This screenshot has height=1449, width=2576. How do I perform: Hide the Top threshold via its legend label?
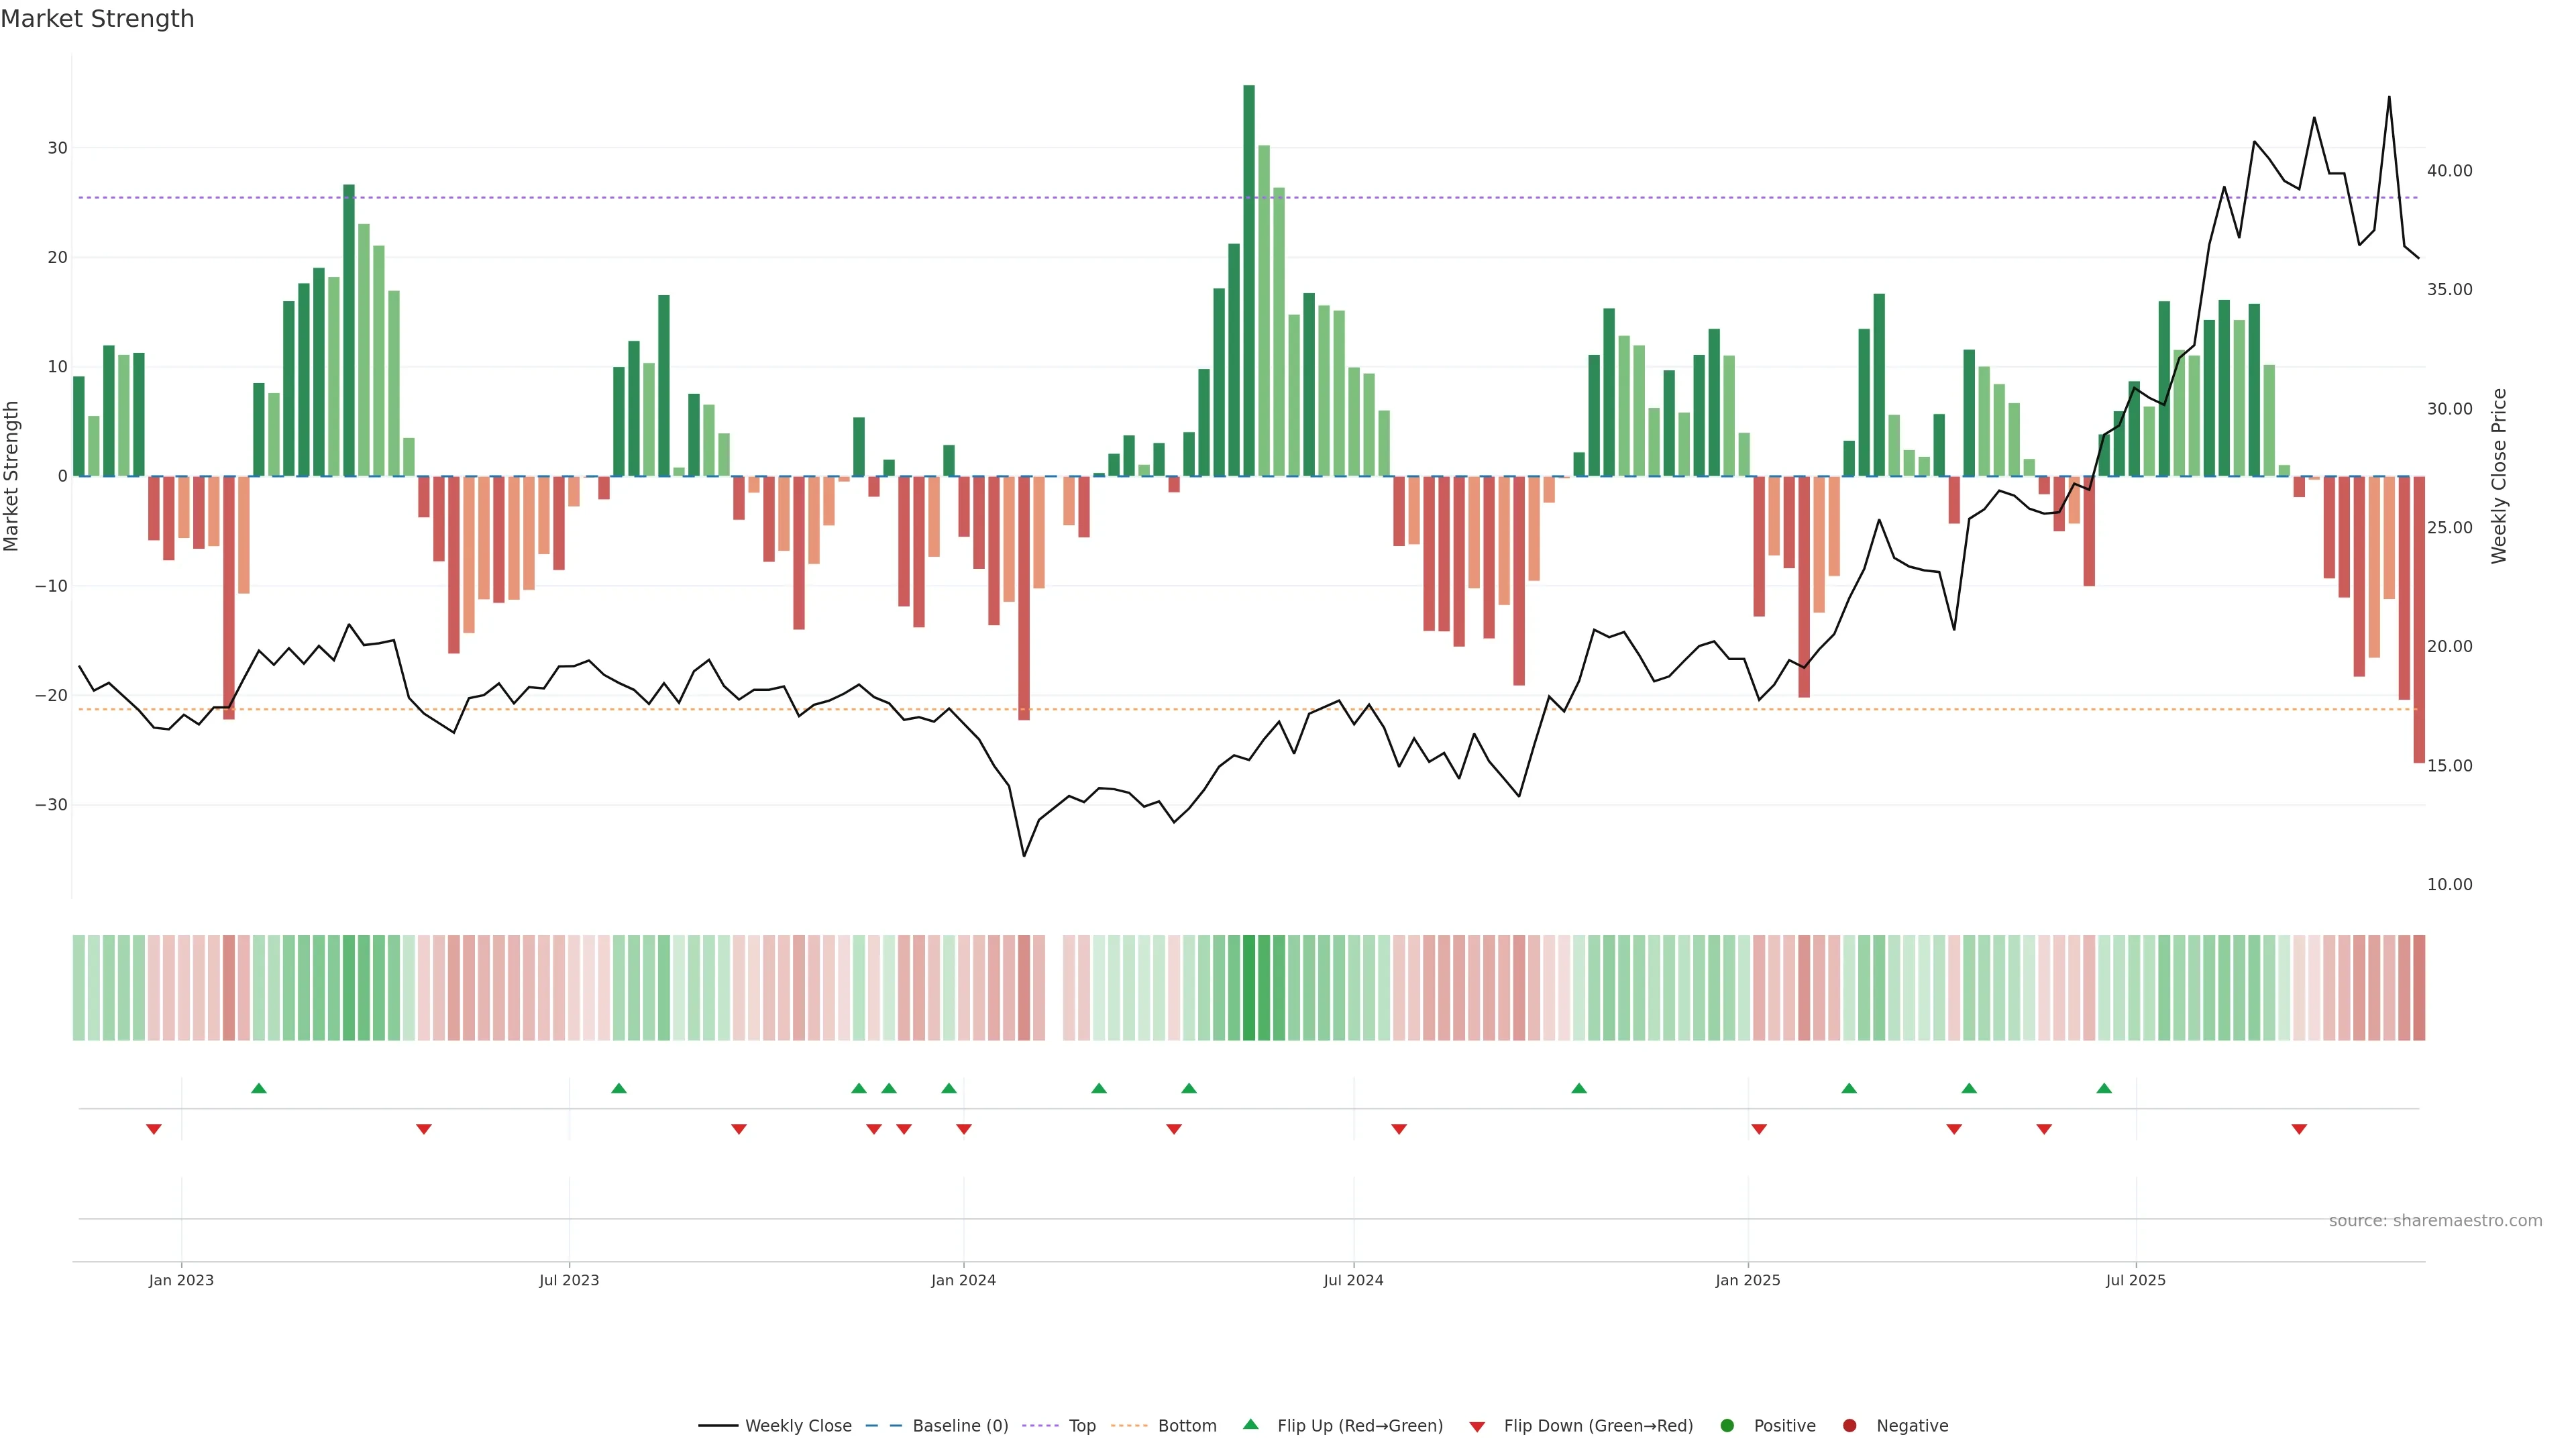(1082, 1425)
